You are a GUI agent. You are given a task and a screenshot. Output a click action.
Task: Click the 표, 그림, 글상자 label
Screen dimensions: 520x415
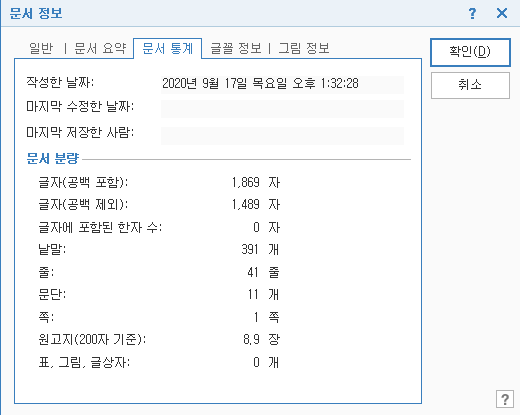(x=84, y=362)
